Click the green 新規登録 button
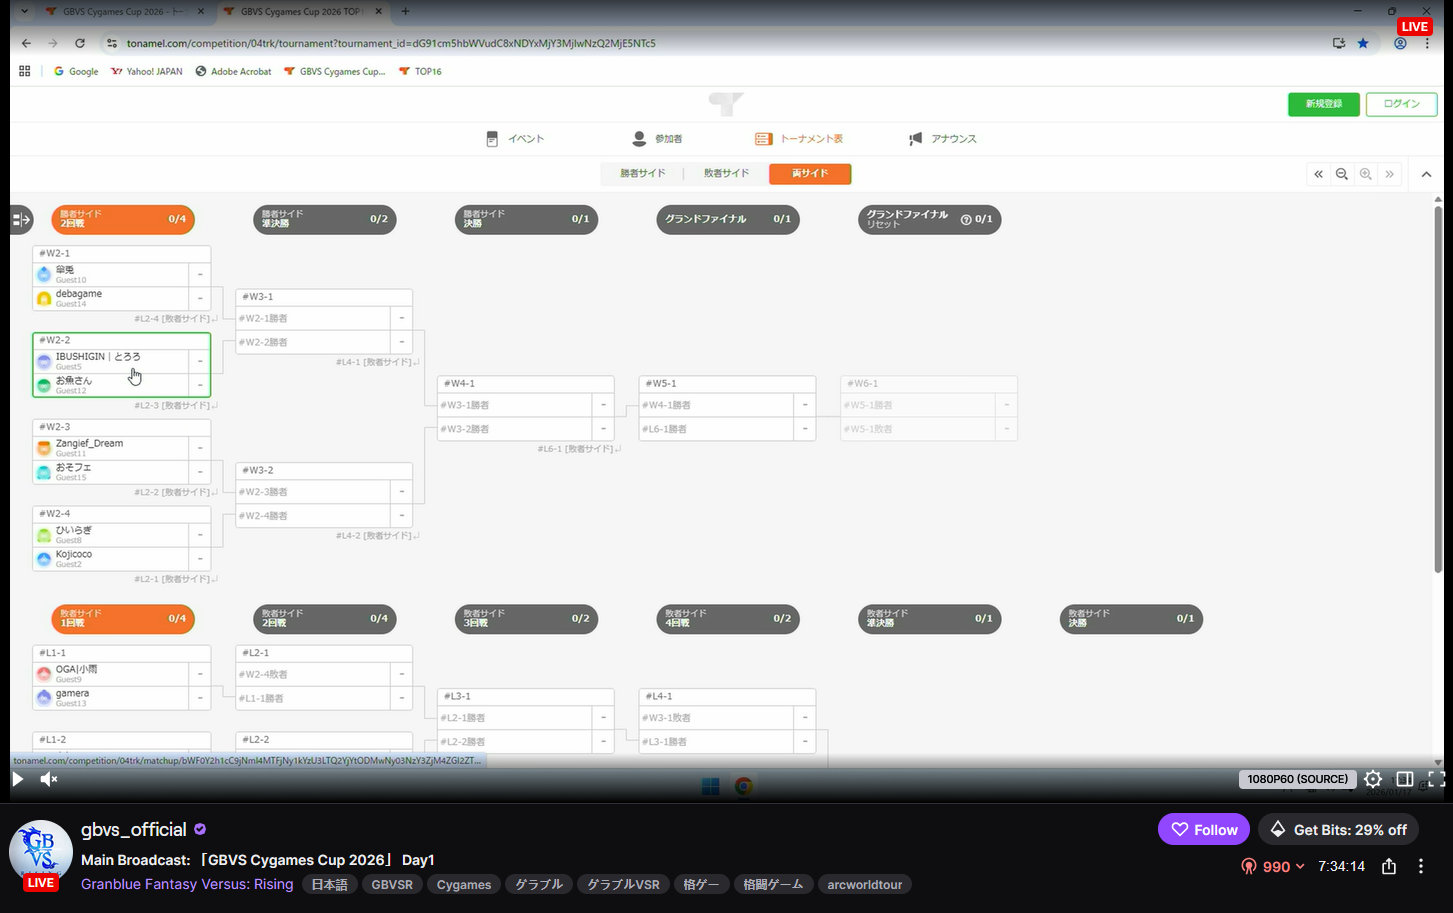The height and width of the screenshot is (913, 1453). click(x=1323, y=104)
